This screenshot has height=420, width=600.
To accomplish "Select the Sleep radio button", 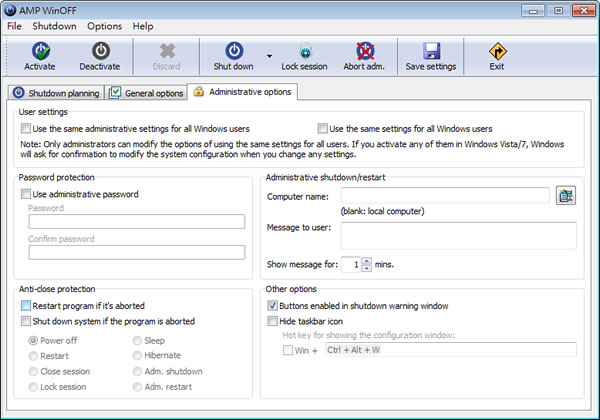I will (137, 340).
